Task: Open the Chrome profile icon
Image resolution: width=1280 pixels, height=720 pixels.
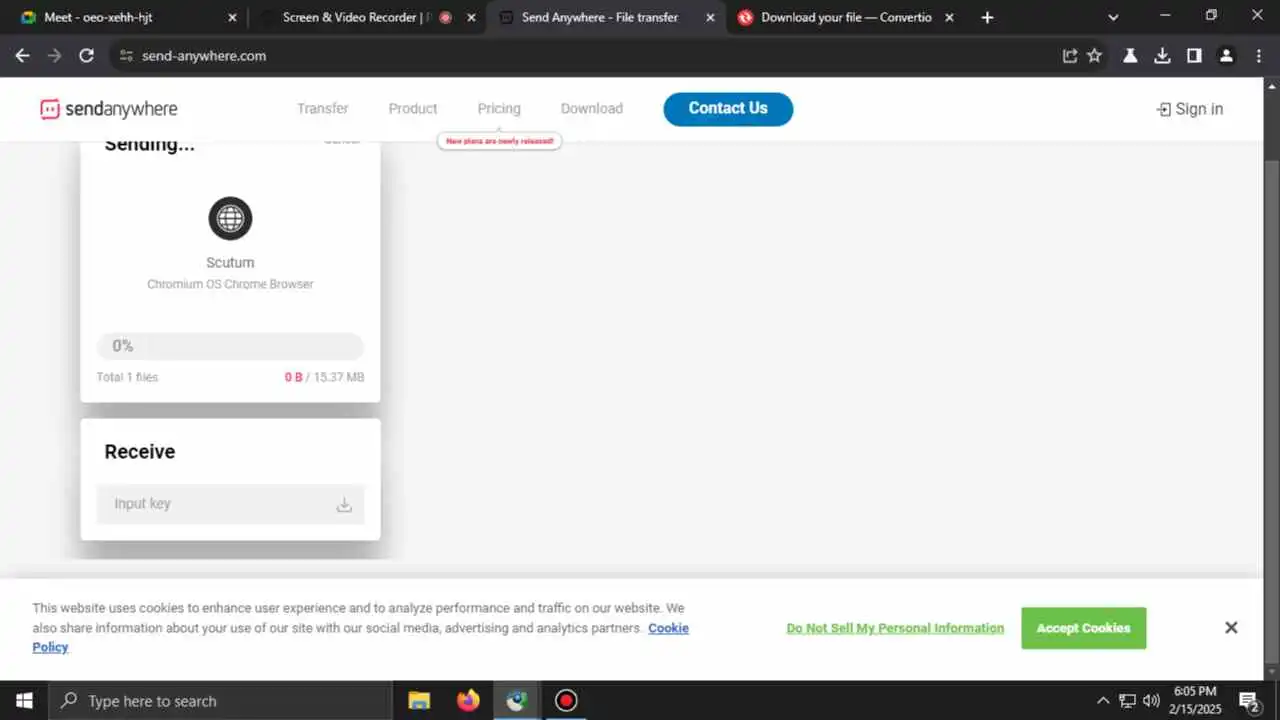Action: click(x=1226, y=56)
